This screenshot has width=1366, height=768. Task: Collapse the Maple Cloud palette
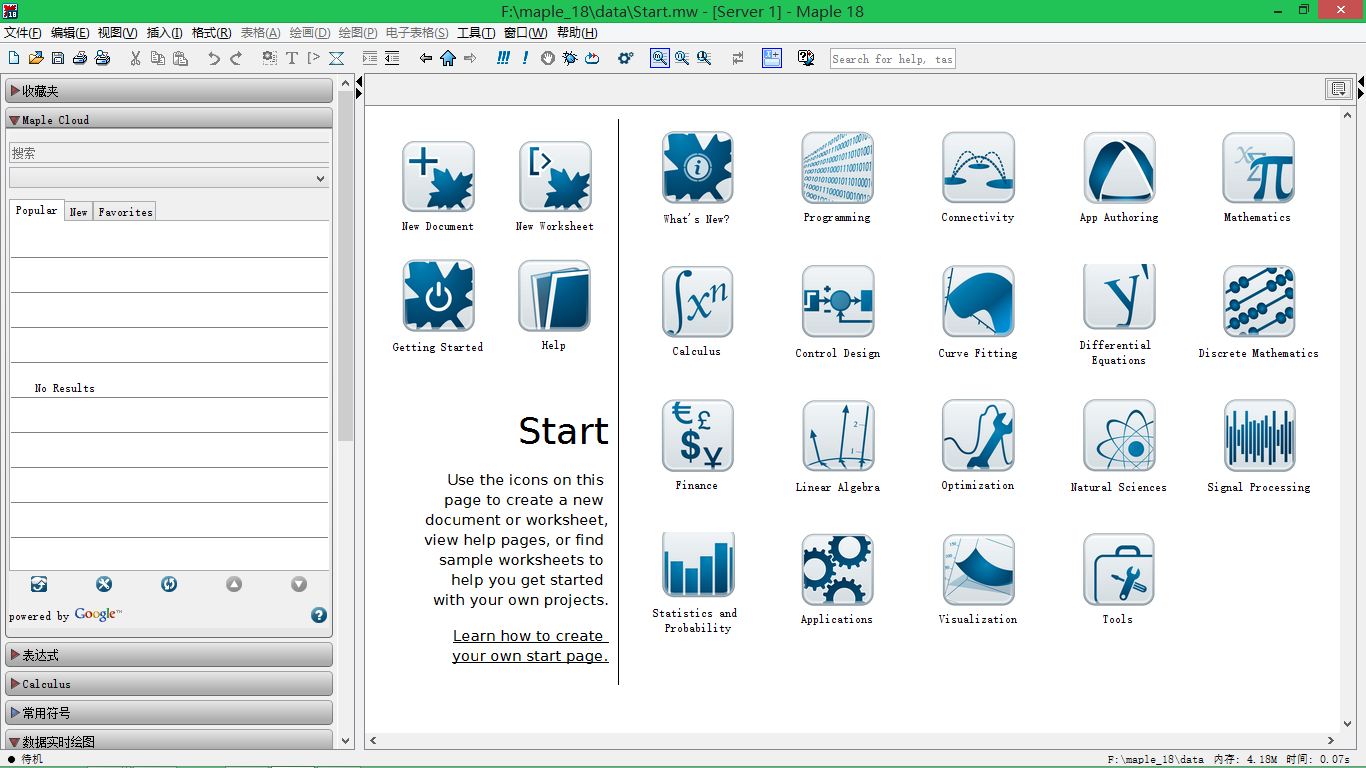[x=169, y=120]
